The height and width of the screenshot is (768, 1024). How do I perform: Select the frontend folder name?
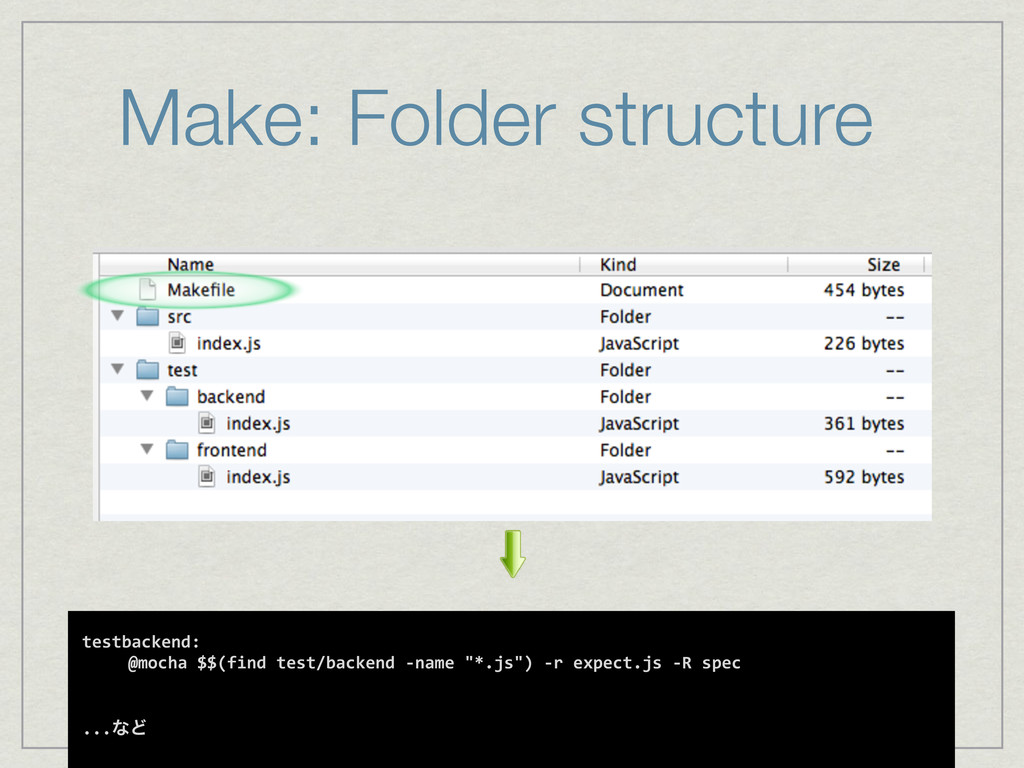pyautogui.click(x=232, y=450)
